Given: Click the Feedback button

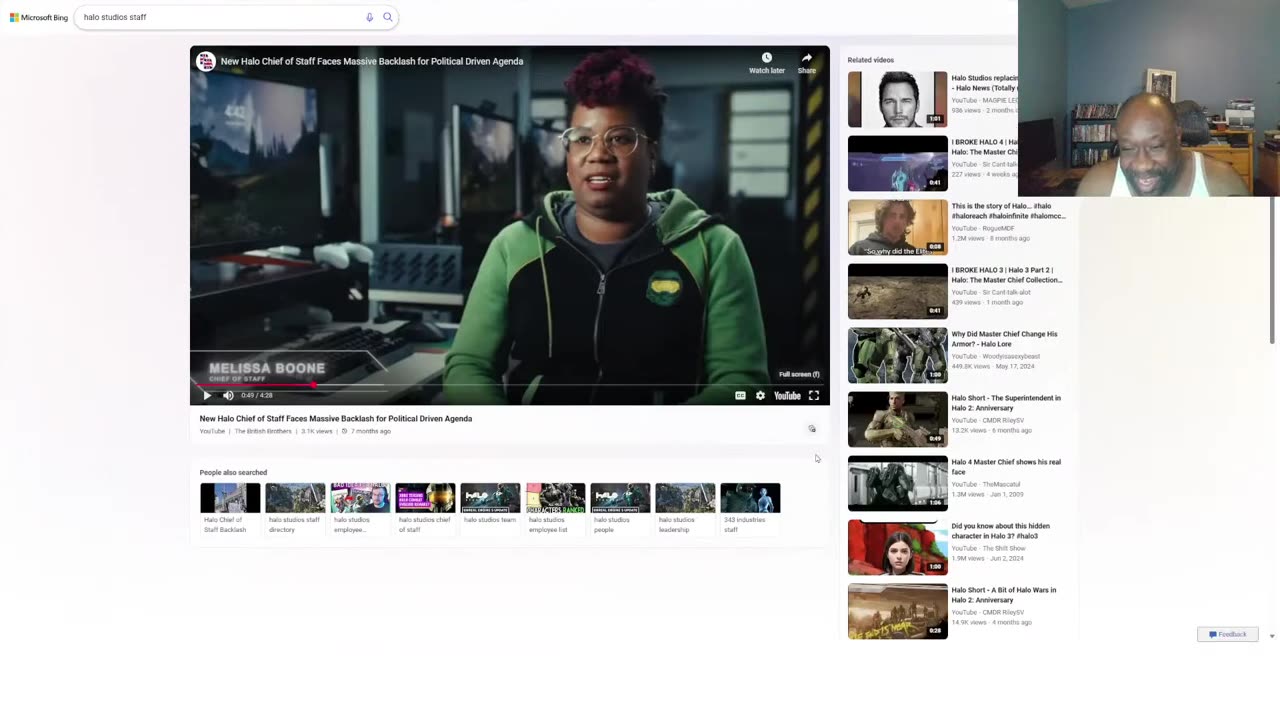Looking at the screenshot, I should coord(1228,634).
